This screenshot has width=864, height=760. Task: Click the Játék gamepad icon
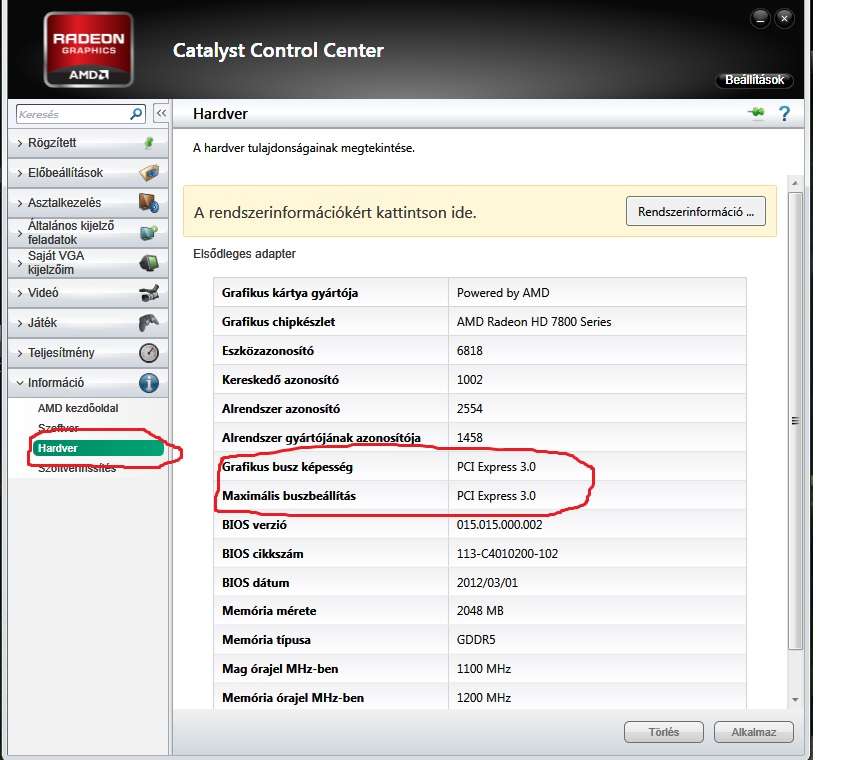[149, 322]
